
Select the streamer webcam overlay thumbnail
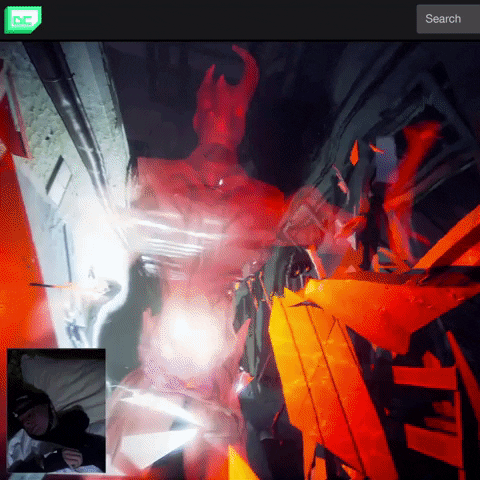coord(56,411)
